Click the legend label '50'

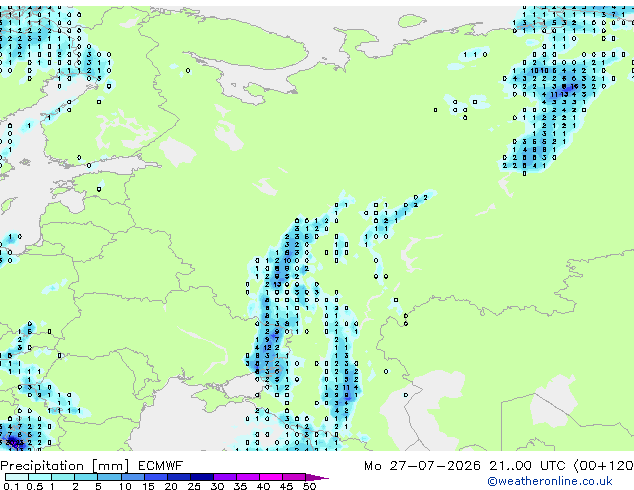[309, 486]
